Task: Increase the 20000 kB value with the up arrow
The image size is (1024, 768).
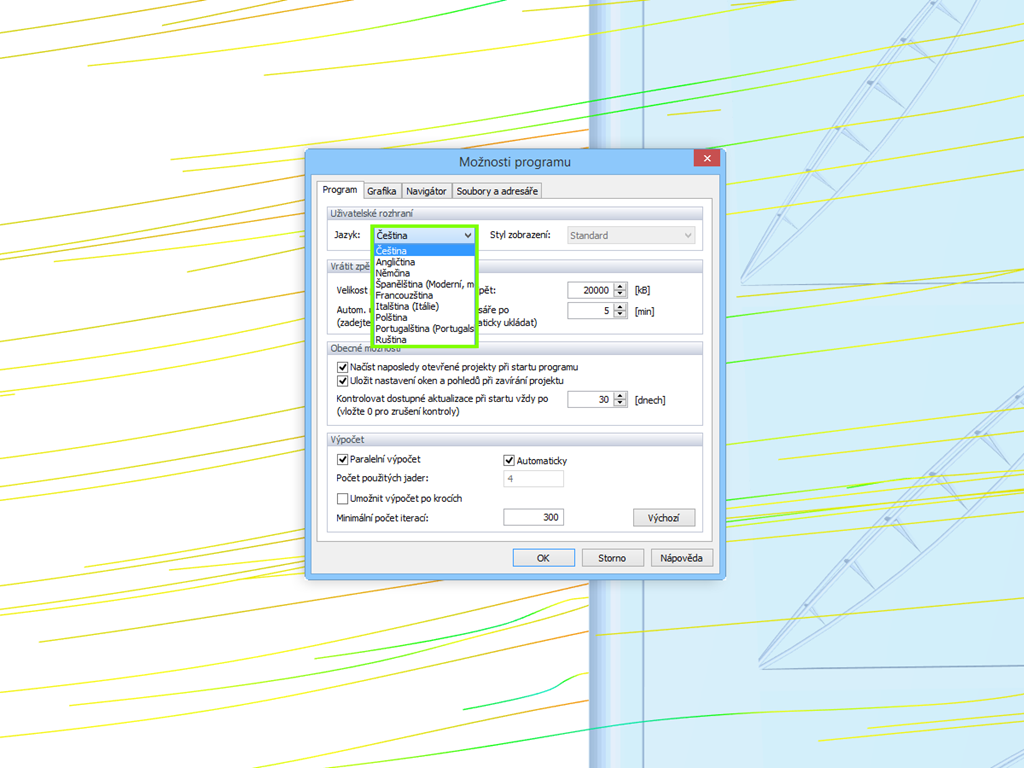Action: coord(621,285)
